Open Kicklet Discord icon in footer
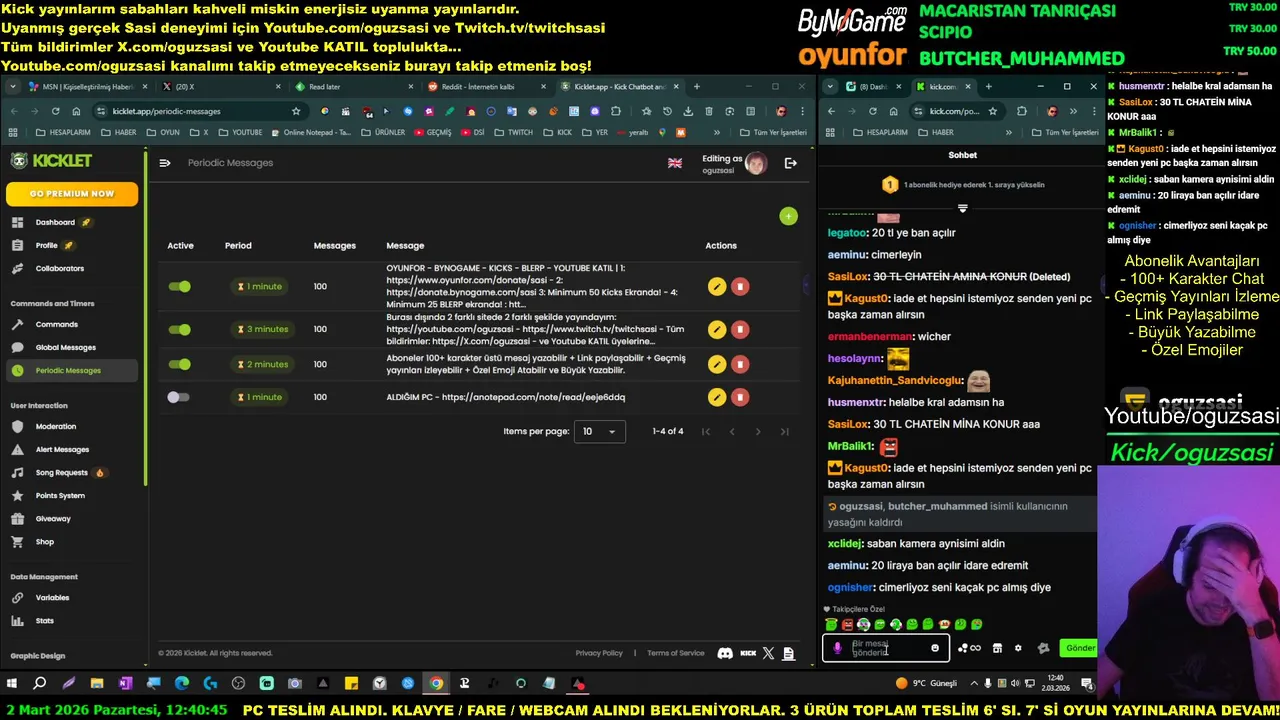The height and width of the screenshot is (720, 1280). tap(725, 653)
